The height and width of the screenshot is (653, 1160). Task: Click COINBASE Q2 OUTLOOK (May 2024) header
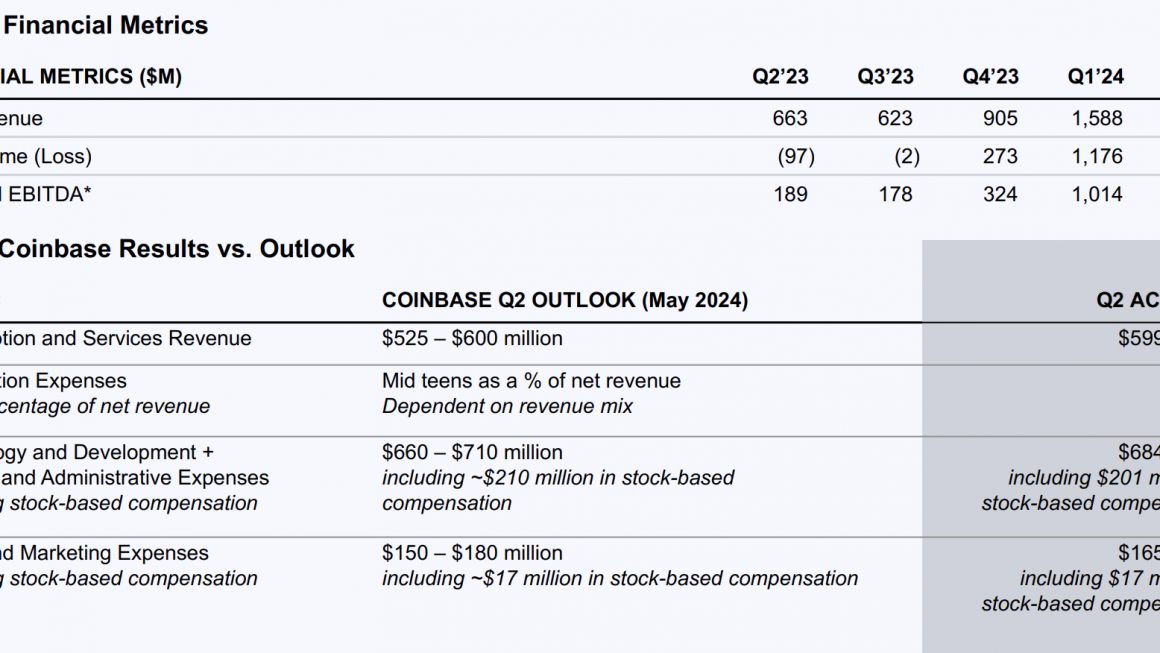(564, 300)
